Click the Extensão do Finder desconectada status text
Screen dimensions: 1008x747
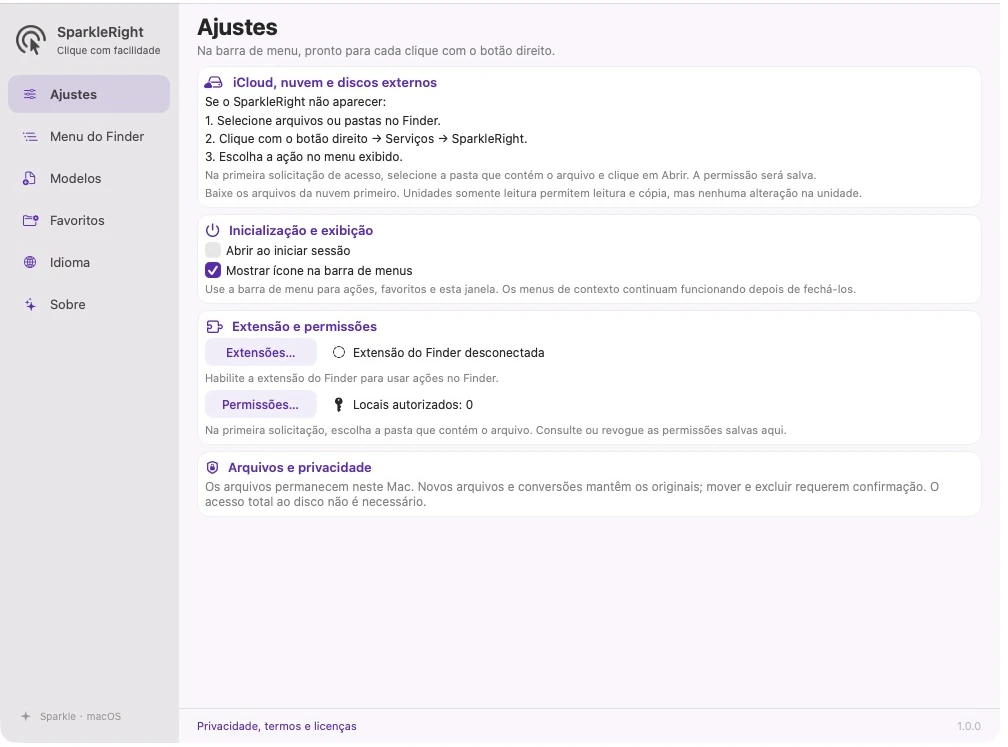449,352
